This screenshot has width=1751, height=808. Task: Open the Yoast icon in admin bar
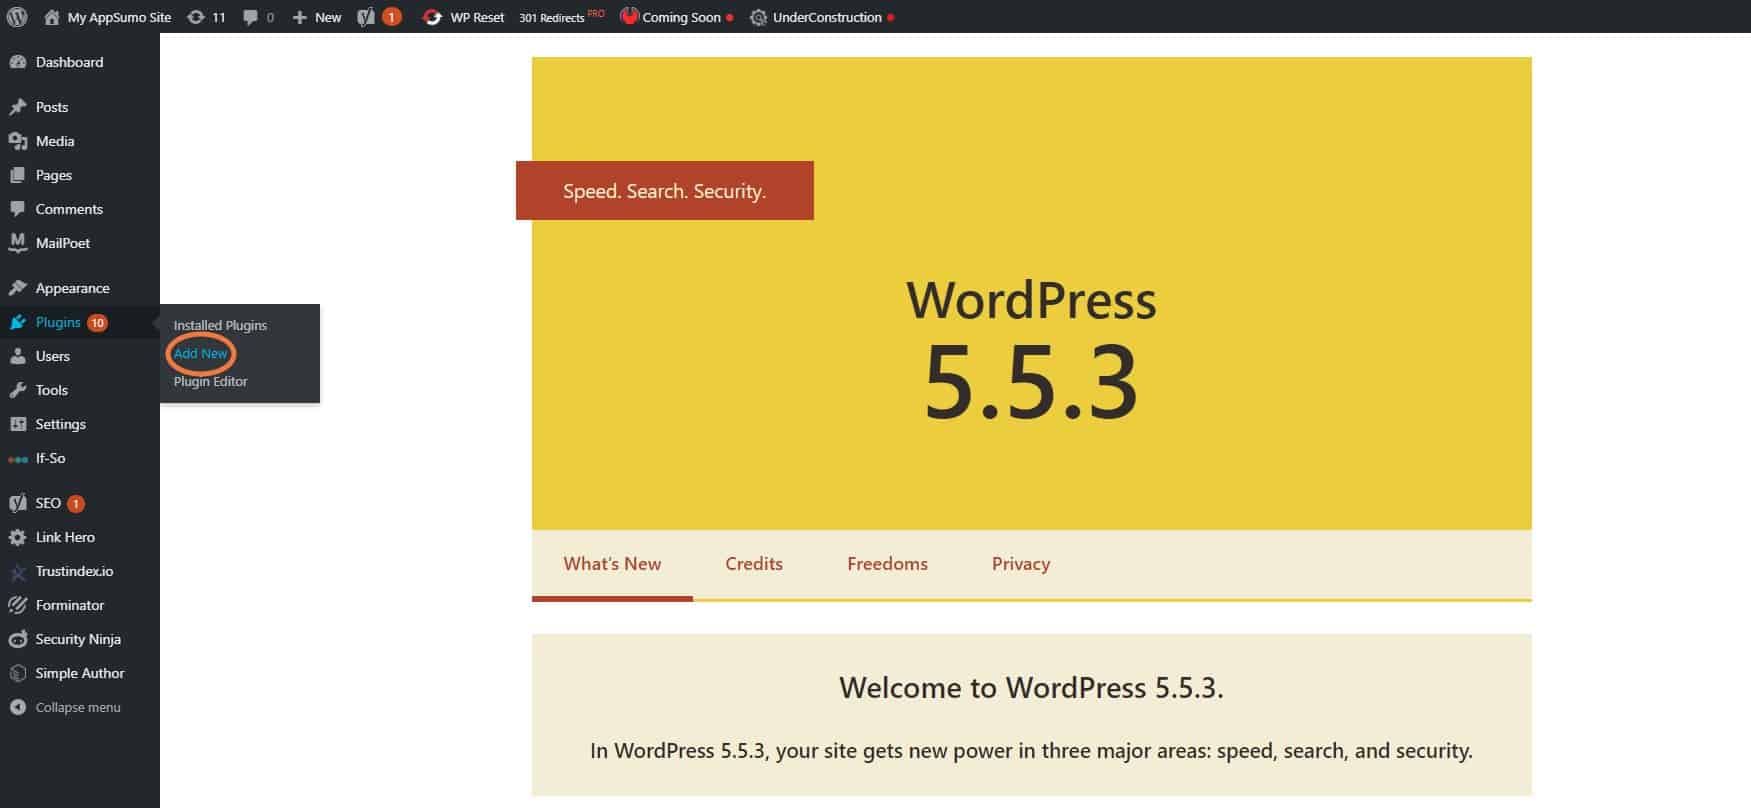pyautogui.click(x=367, y=17)
